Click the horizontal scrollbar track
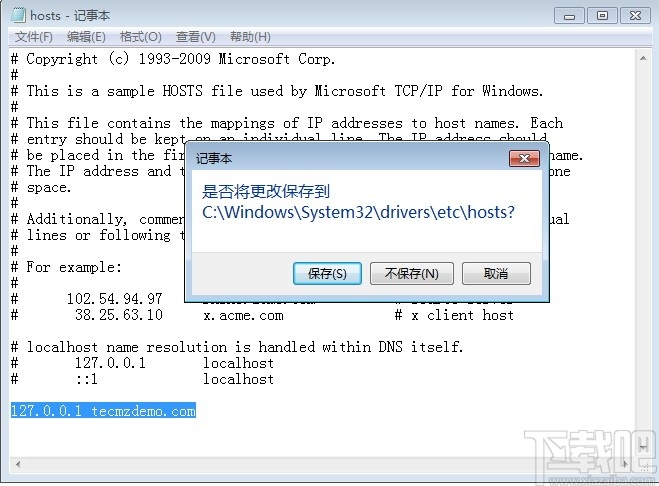 click(x=322, y=464)
